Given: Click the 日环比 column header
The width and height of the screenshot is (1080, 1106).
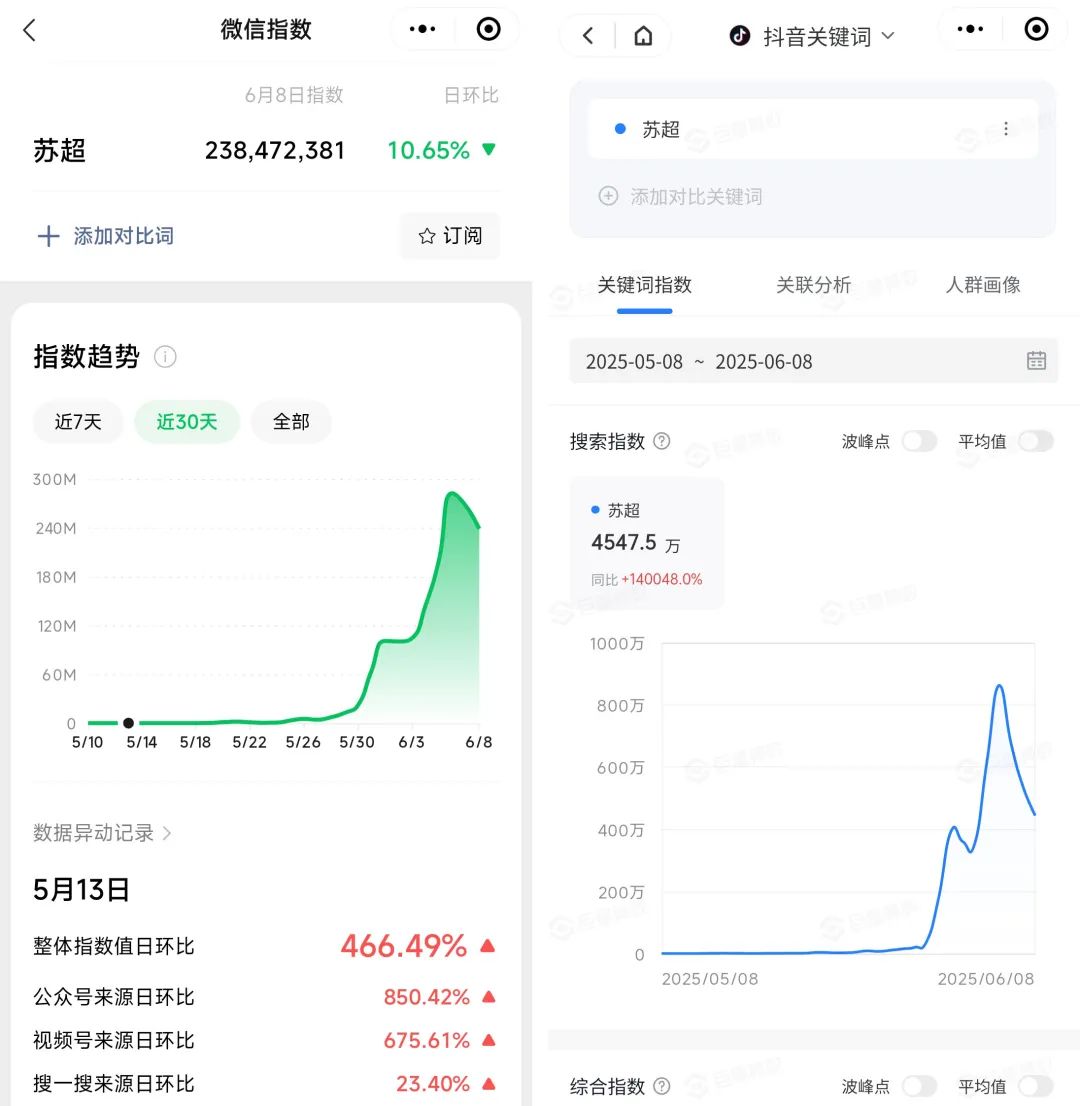Looking at the screenshot, I should click(x=471, y=95).
